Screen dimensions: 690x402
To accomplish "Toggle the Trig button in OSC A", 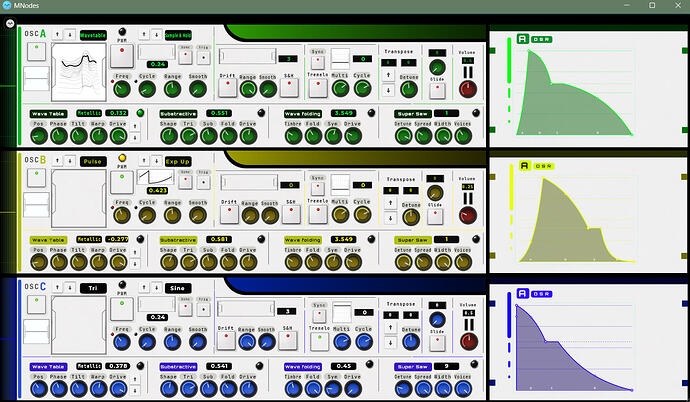I will pyautogui.click(x=203, y=58).
